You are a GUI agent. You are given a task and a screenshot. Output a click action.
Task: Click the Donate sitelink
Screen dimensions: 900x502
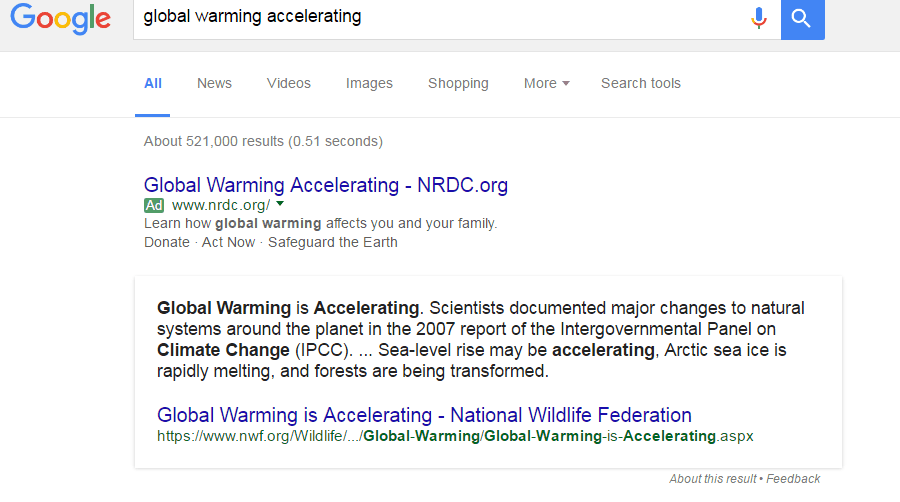166,242
